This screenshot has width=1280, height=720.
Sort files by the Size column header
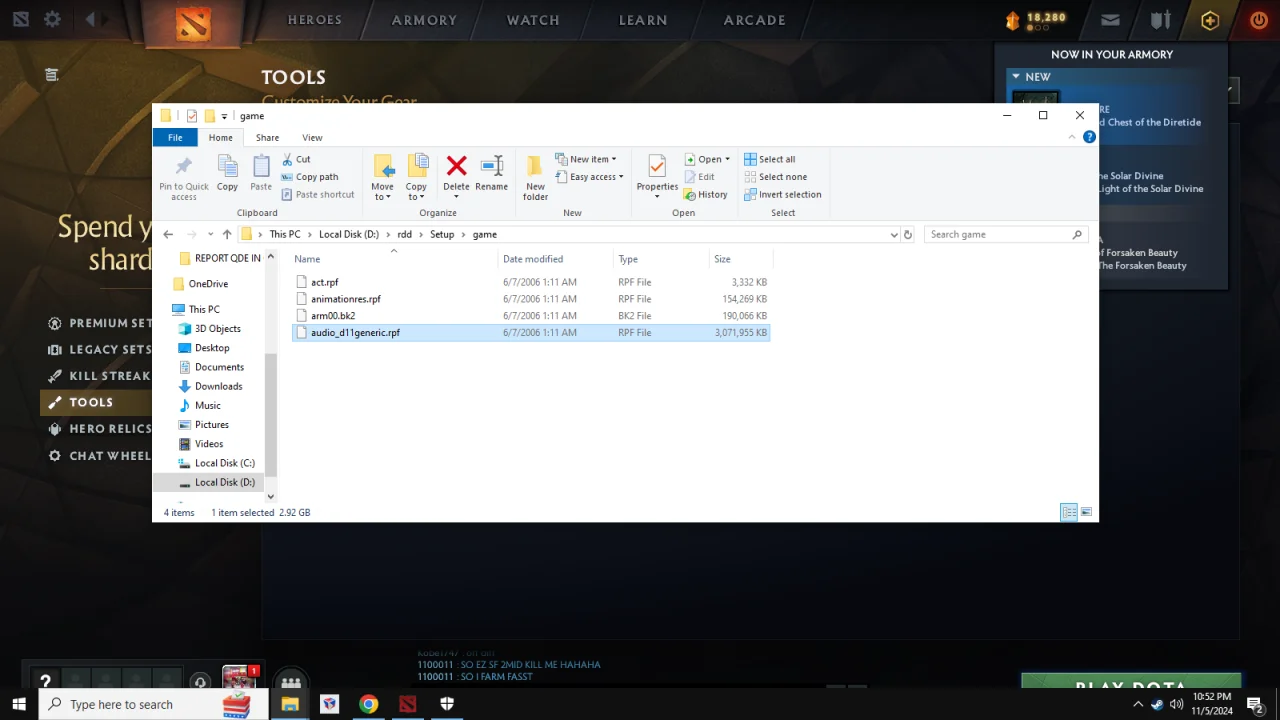click(x=740, y=259)
